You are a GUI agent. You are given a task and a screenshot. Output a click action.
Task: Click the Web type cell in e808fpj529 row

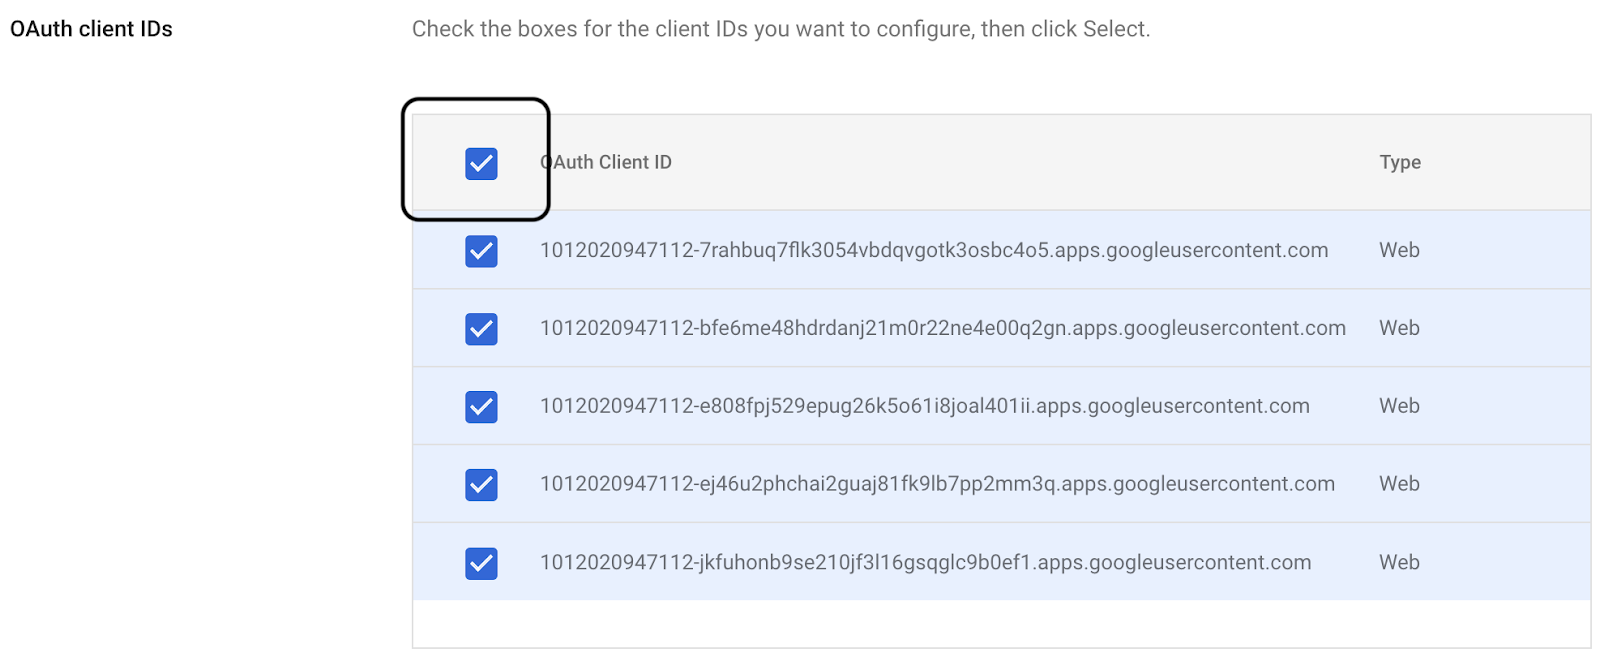tap(1399, 406)
